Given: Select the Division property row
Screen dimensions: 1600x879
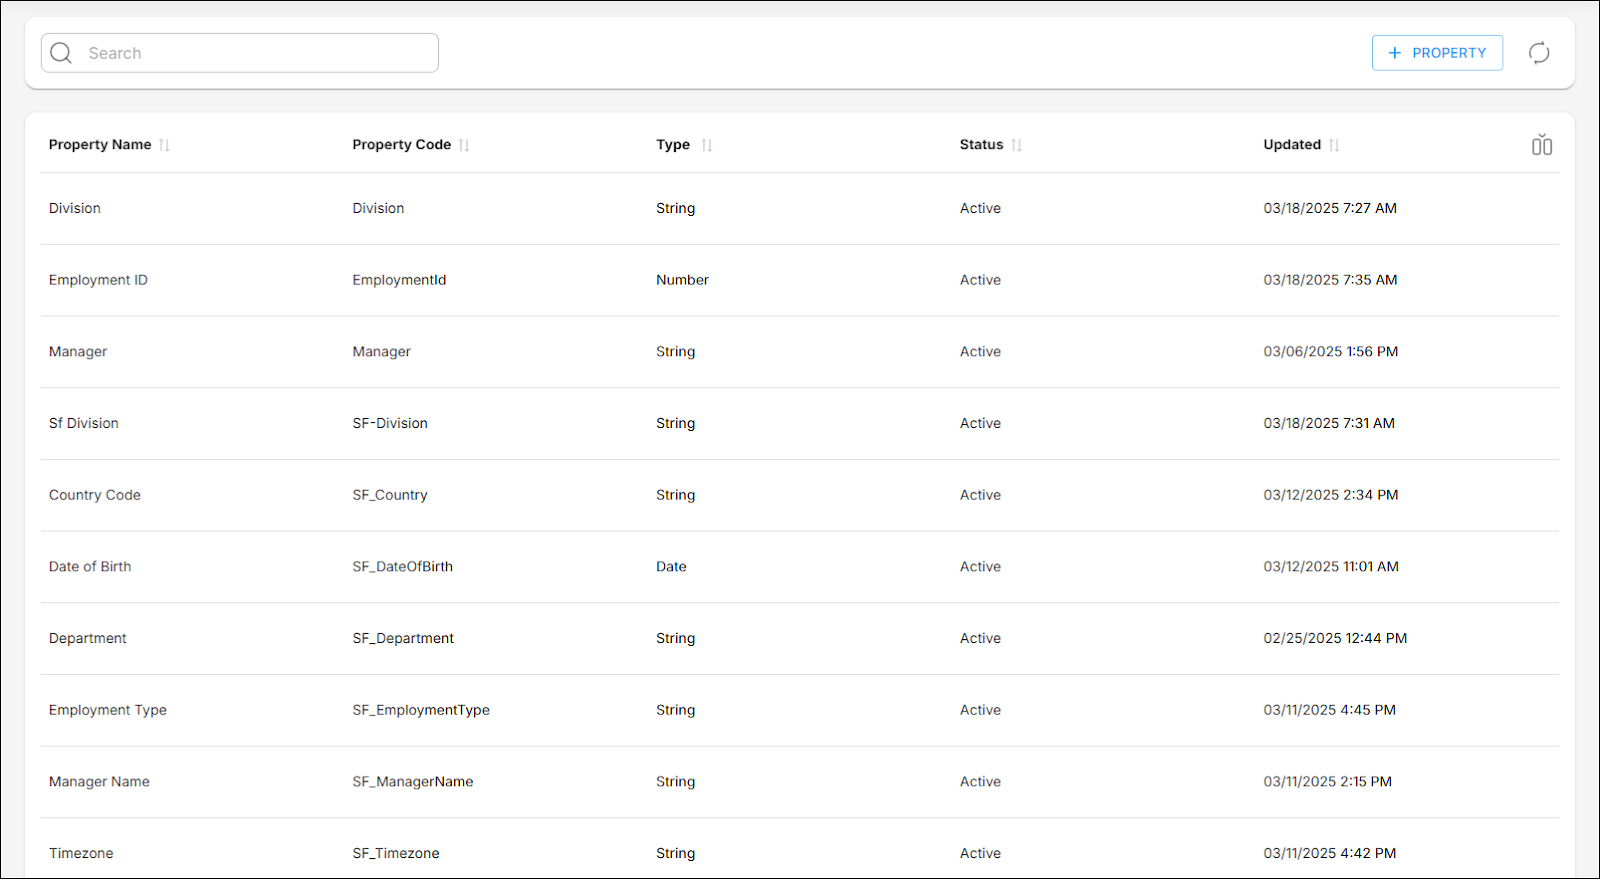Looking at the screenshot, I should (x=75, y=208).
